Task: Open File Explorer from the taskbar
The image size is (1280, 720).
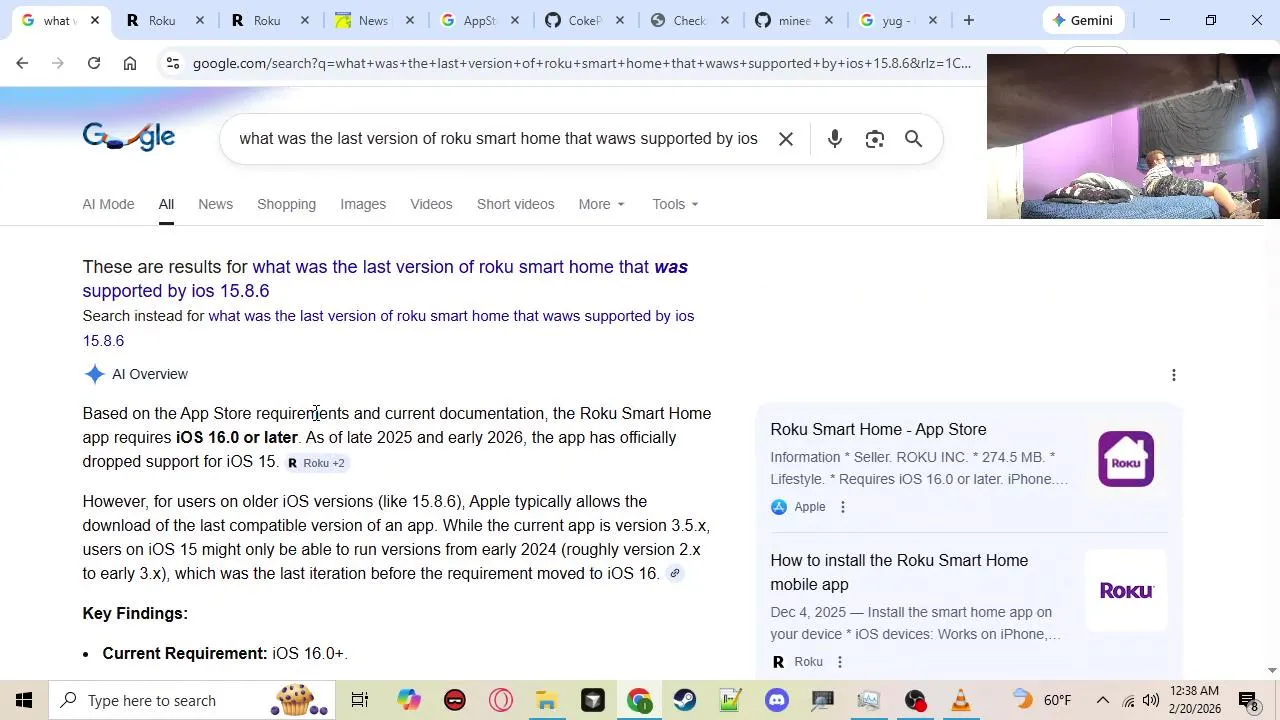Action: pos(547,700)
